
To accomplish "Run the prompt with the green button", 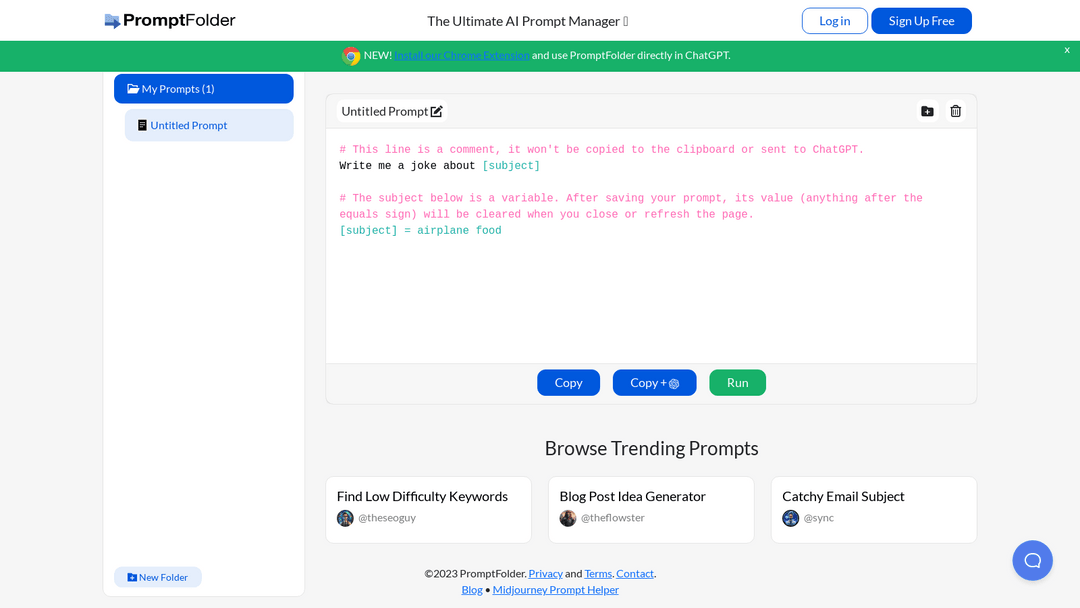I will (x=737, y=383).
